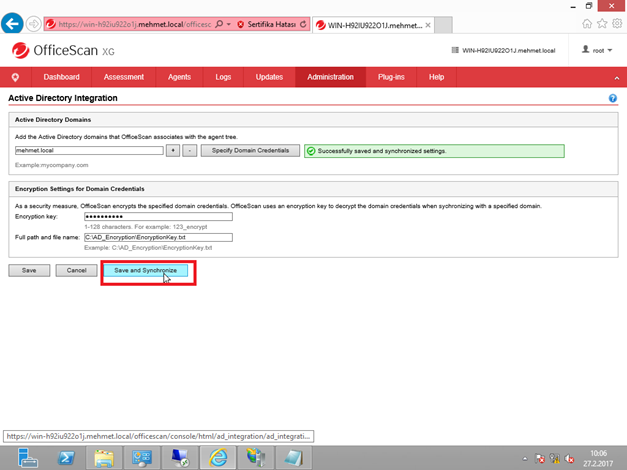Open the remote desktop computer taskbar icon
Image resolution: width=627 pixels, height=470 pixels.
pos(180,458)
